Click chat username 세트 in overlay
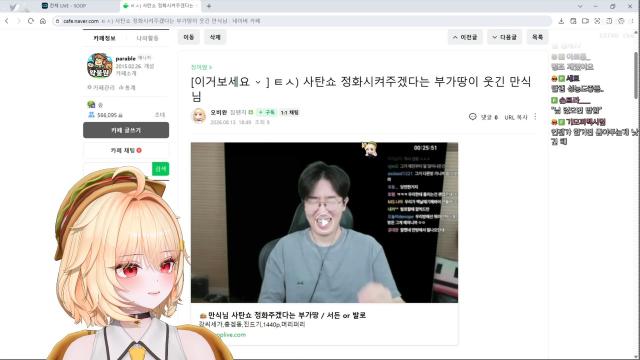The width and height of the screenshot is (640, 360). point(573,78)
